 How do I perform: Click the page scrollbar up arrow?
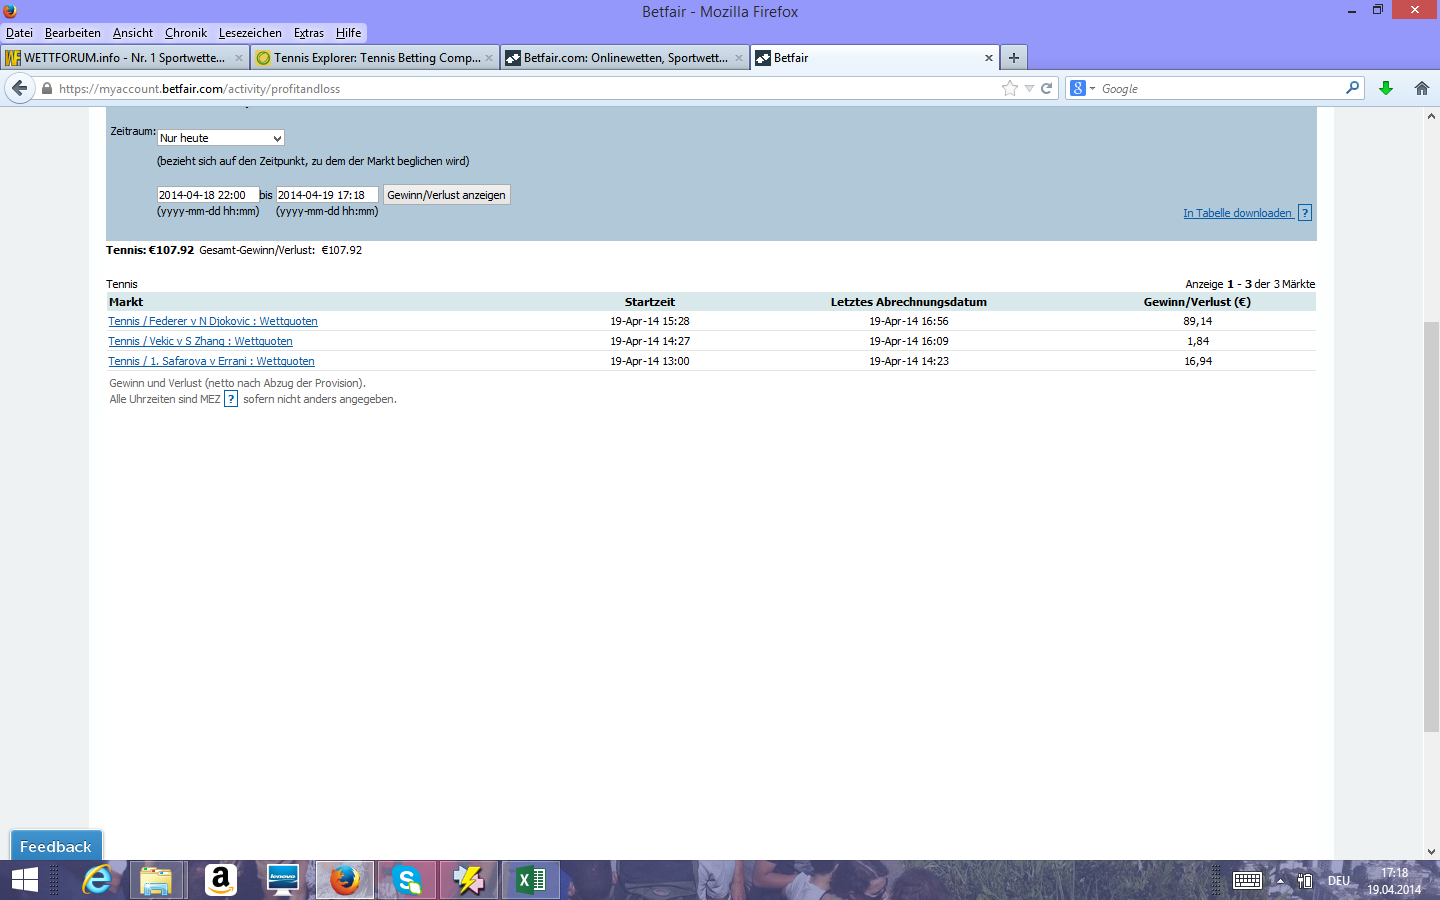(x=1432, y=116)
